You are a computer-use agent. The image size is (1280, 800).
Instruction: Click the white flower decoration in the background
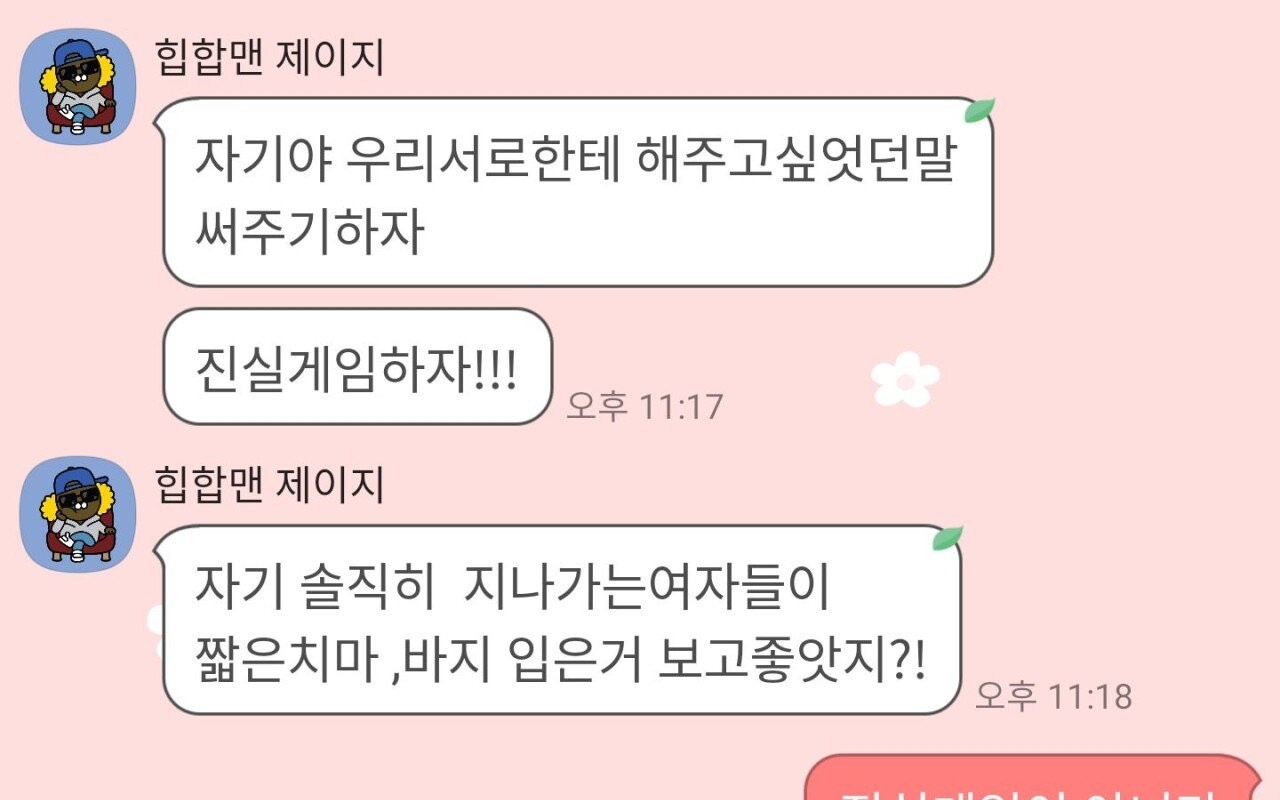pos(905,379)
